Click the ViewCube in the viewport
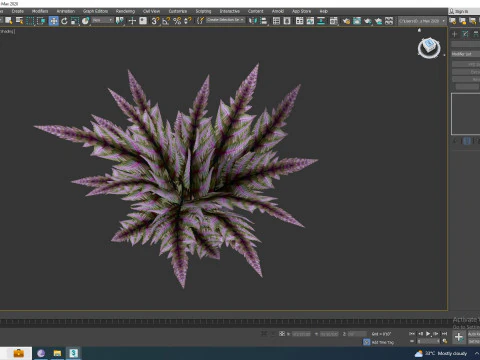Screen dimensions: 480x360 tap(429, 45)
